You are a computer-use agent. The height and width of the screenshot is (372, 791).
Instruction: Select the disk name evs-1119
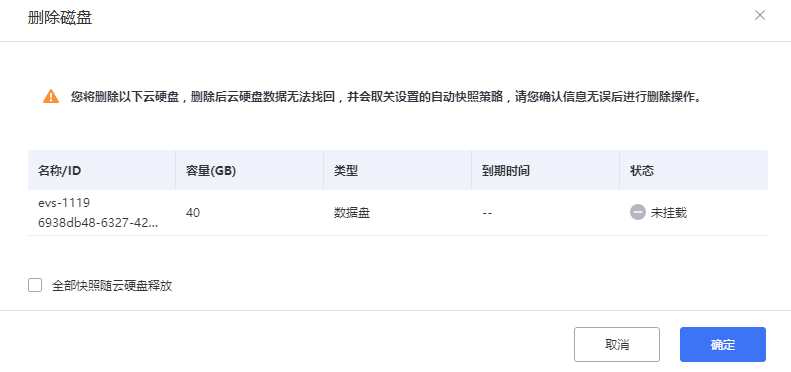click(x=64, y=203)
